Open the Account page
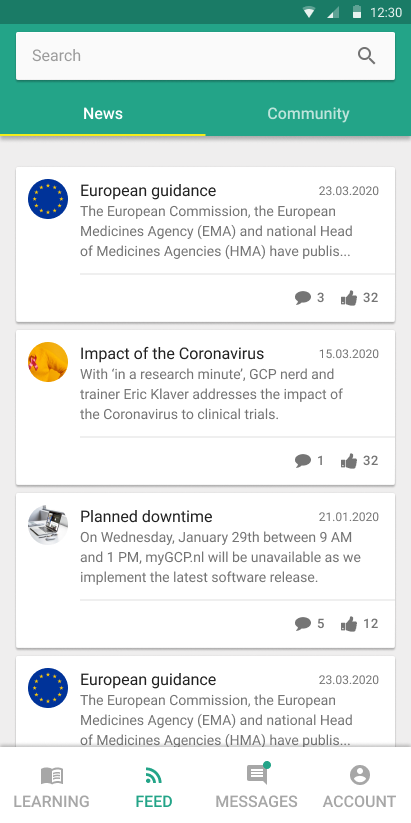 pyautogui.click(x=360, y=787)
